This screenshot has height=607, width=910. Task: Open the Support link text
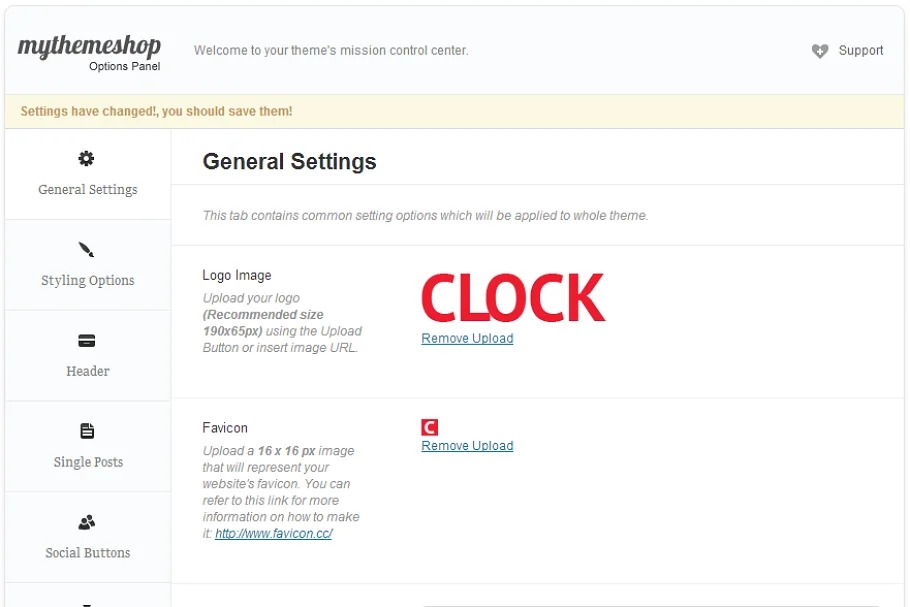tap(861, 51)
